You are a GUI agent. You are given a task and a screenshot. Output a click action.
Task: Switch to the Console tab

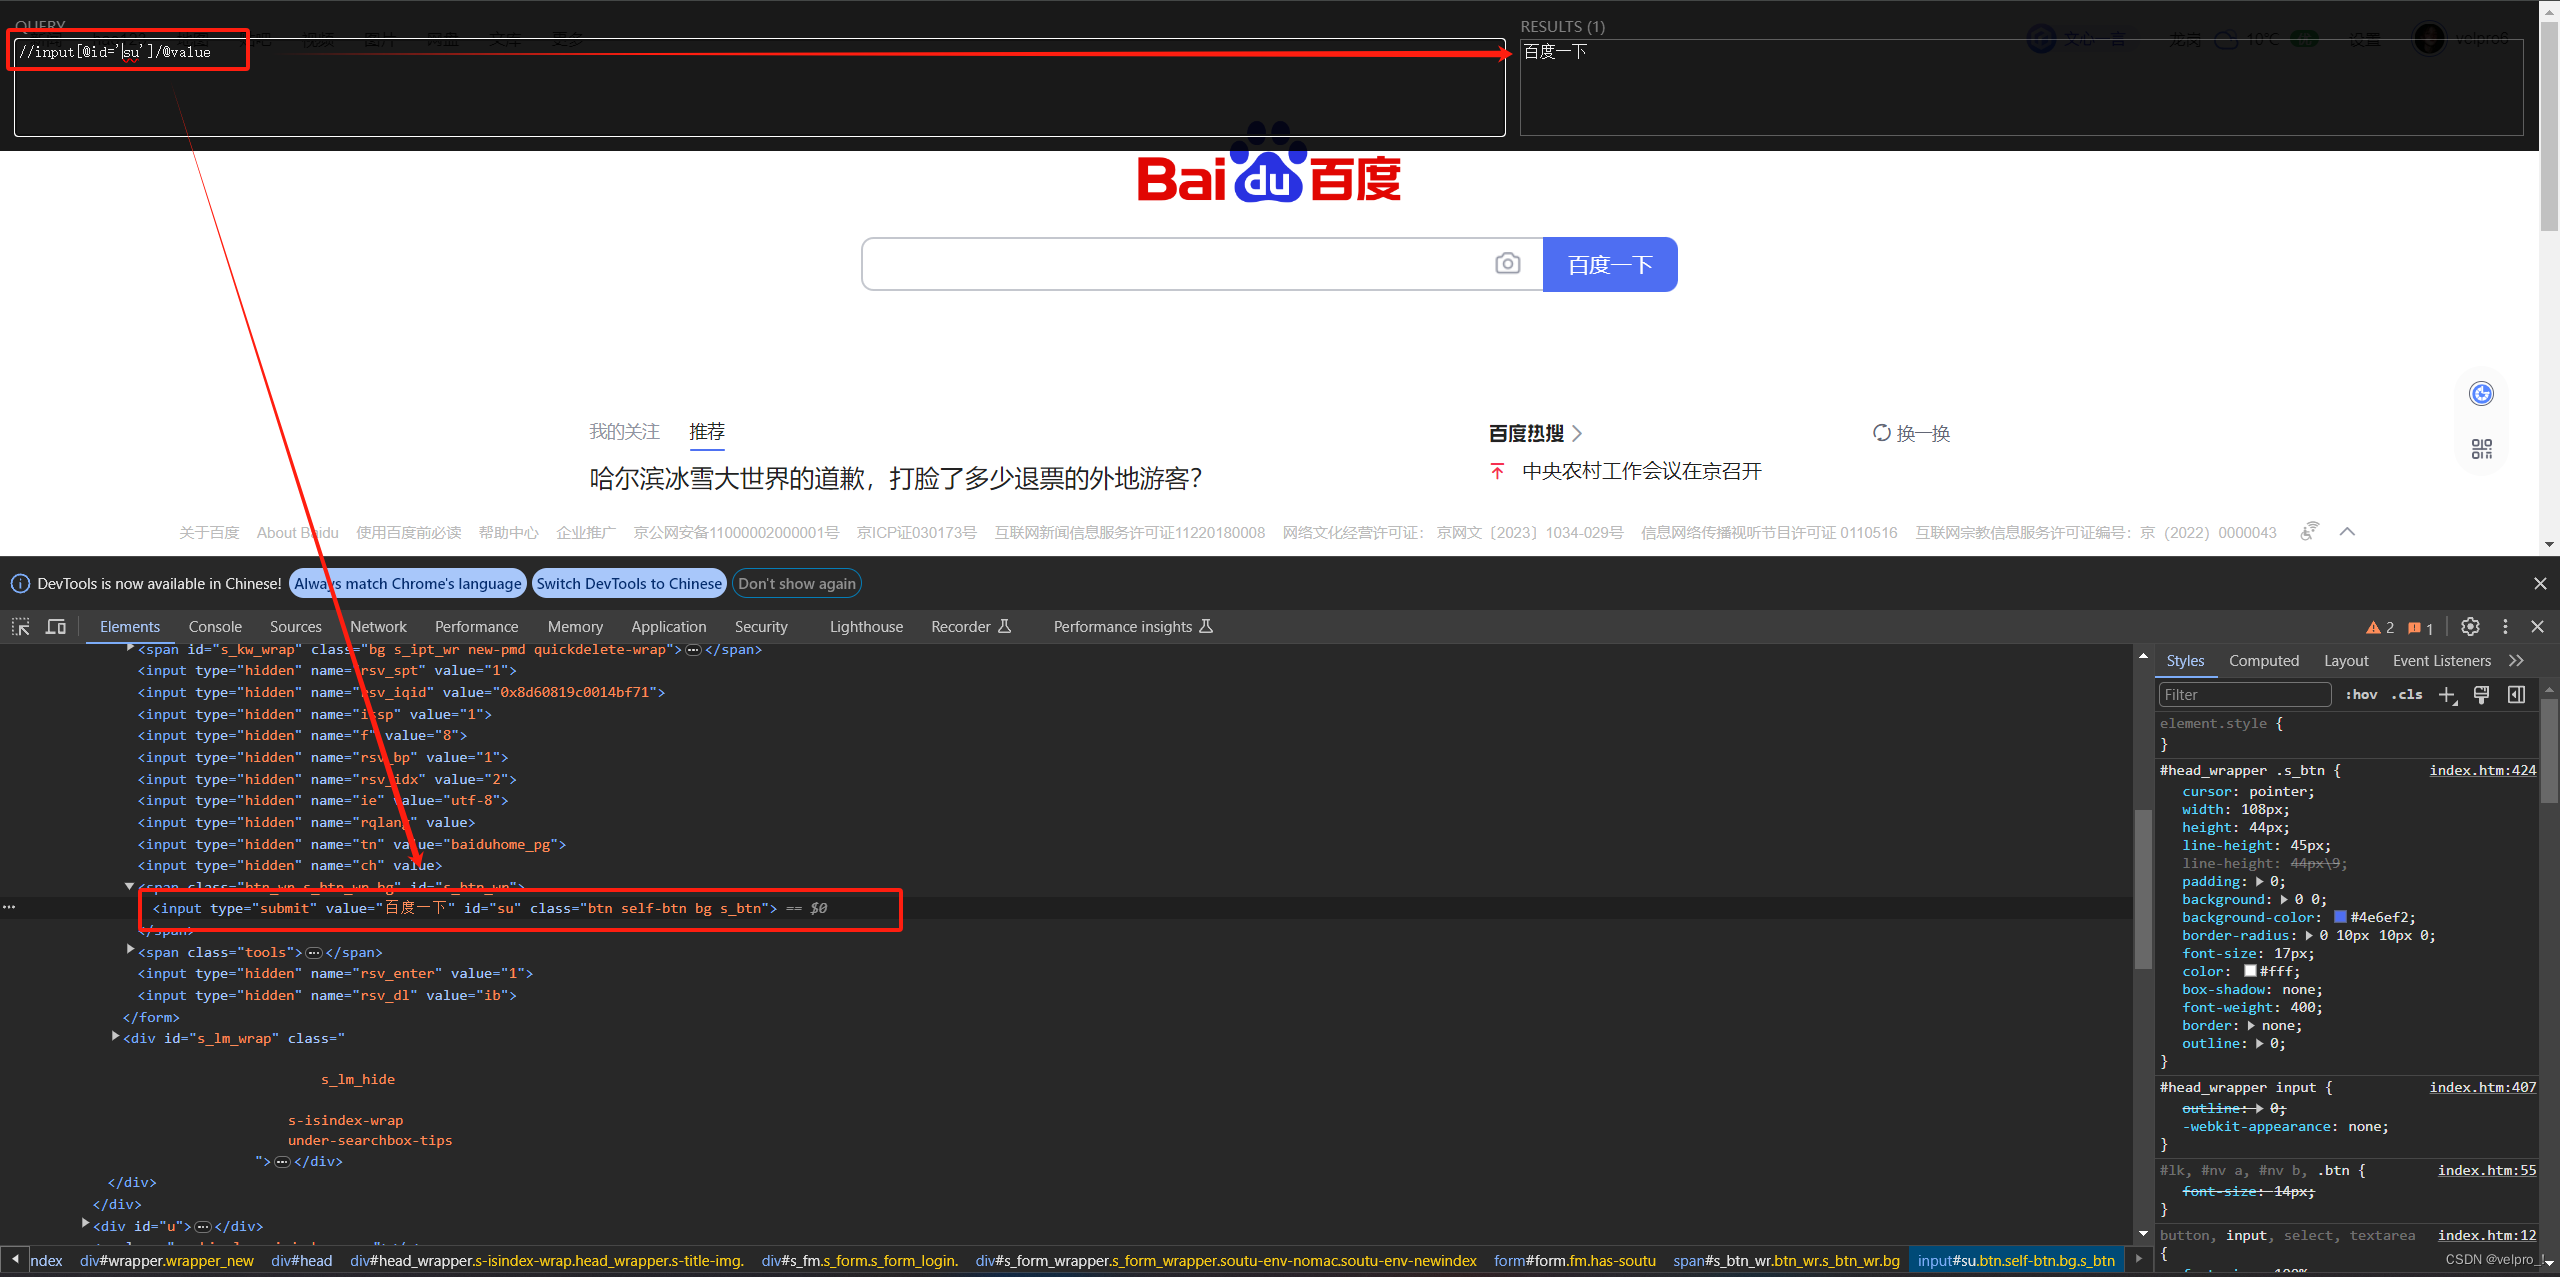pyautogui.click(x=215, y=627)
